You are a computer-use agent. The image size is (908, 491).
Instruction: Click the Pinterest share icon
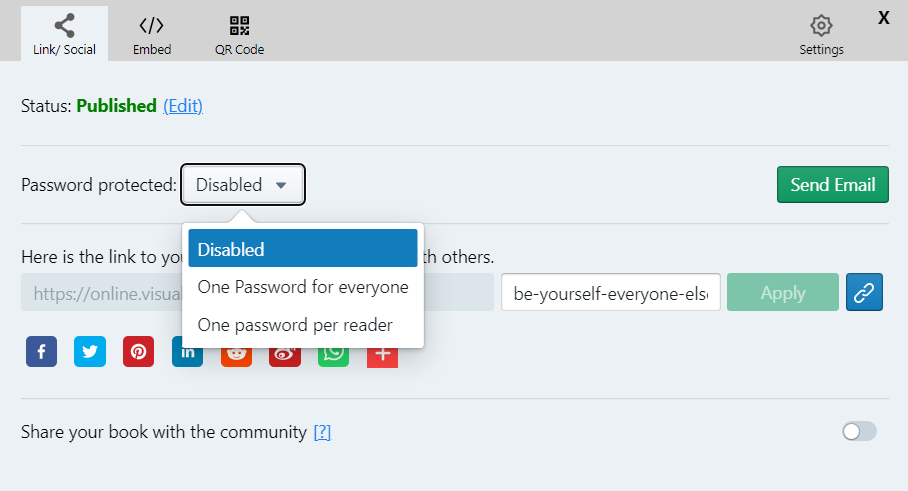pyautogui.click(x=138, y=352)
